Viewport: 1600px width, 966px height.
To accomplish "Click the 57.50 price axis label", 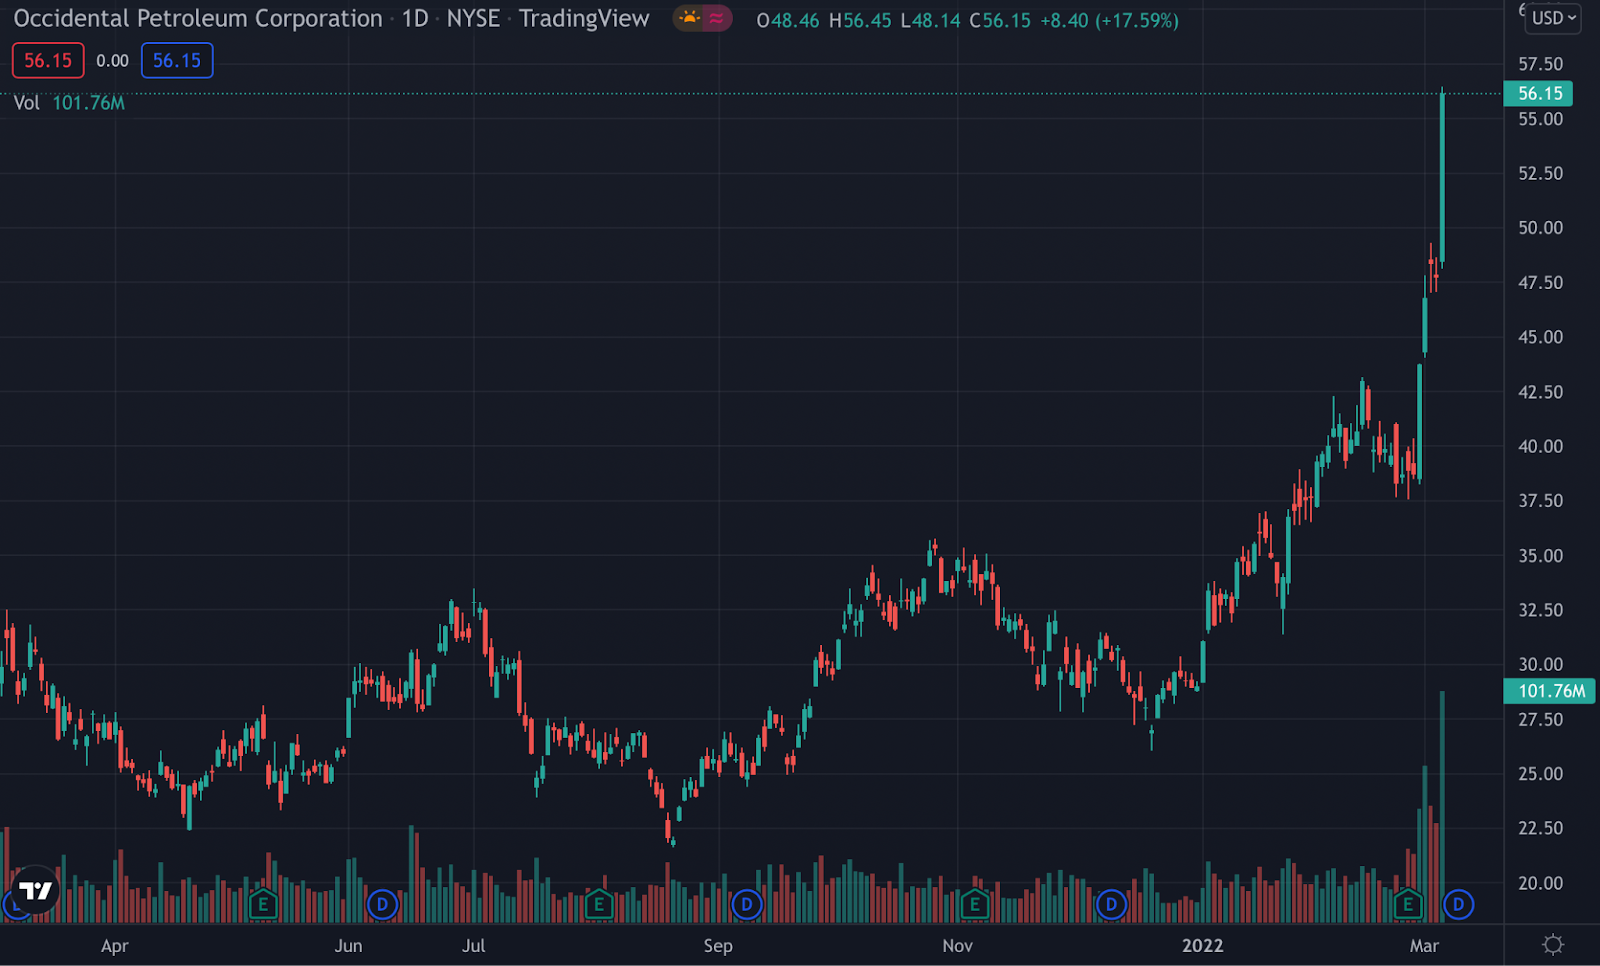I will coord(1540,64).
